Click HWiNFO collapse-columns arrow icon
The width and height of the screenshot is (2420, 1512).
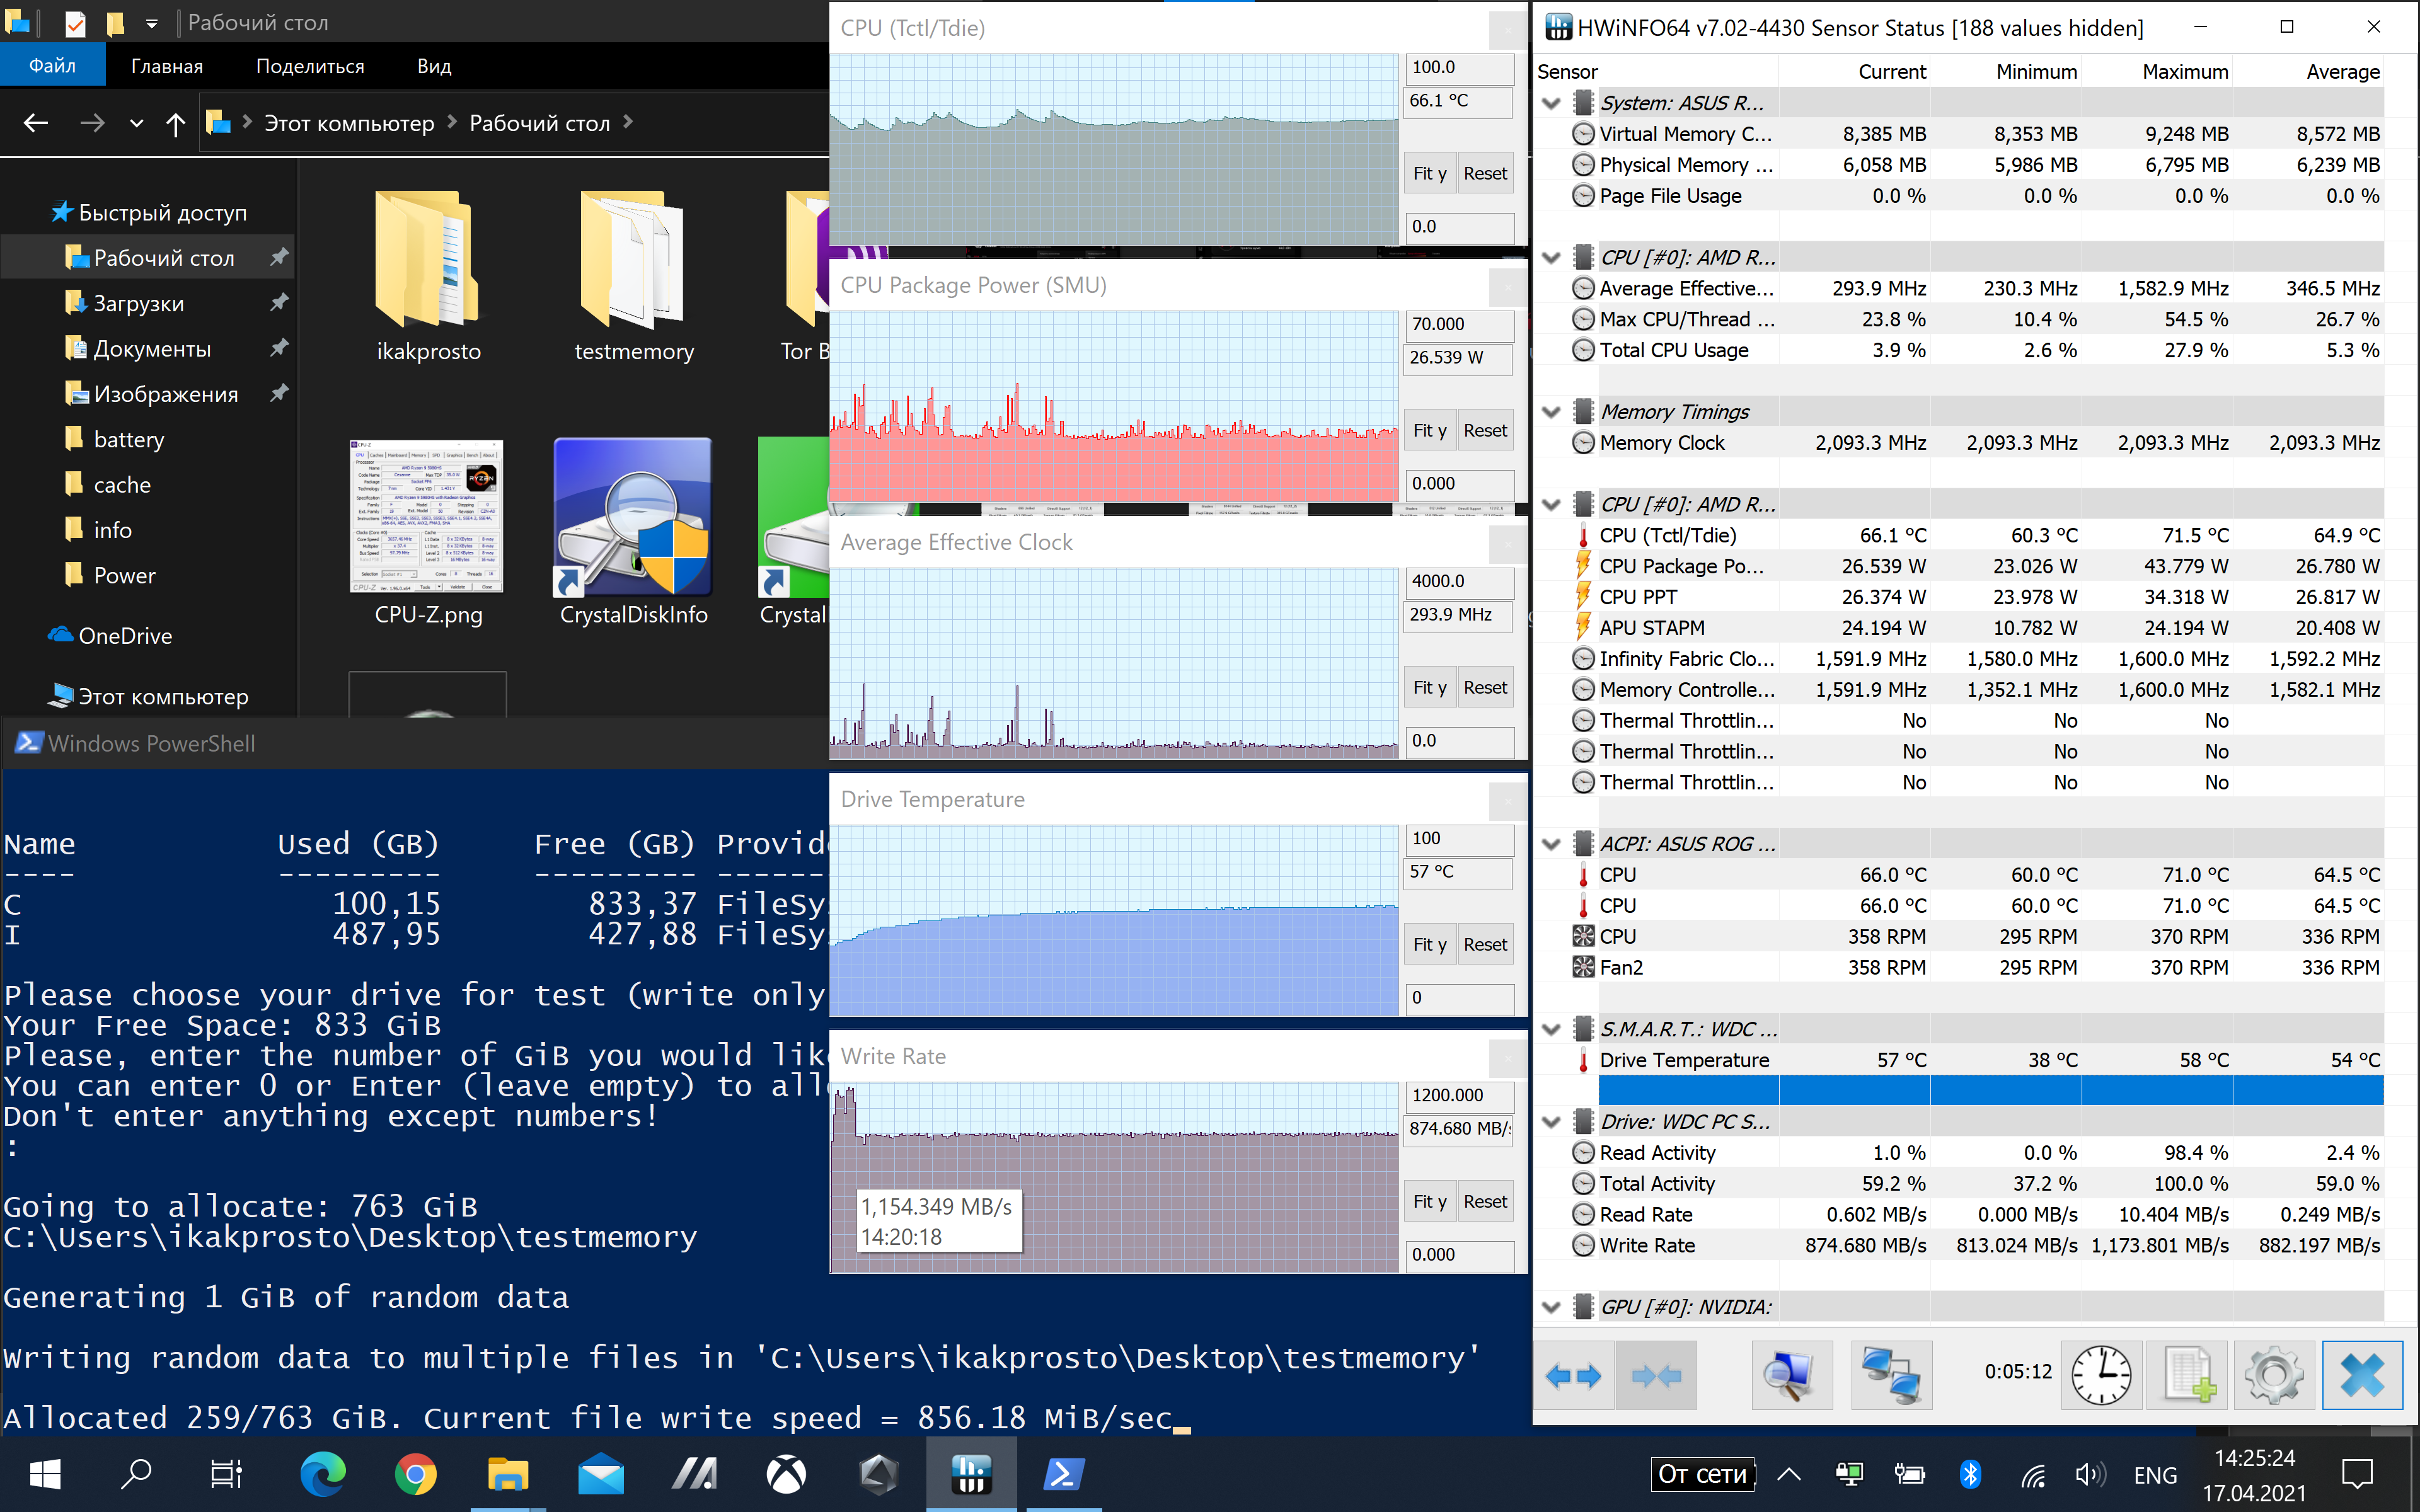pyautogui.click(x=1656, y=1376)
